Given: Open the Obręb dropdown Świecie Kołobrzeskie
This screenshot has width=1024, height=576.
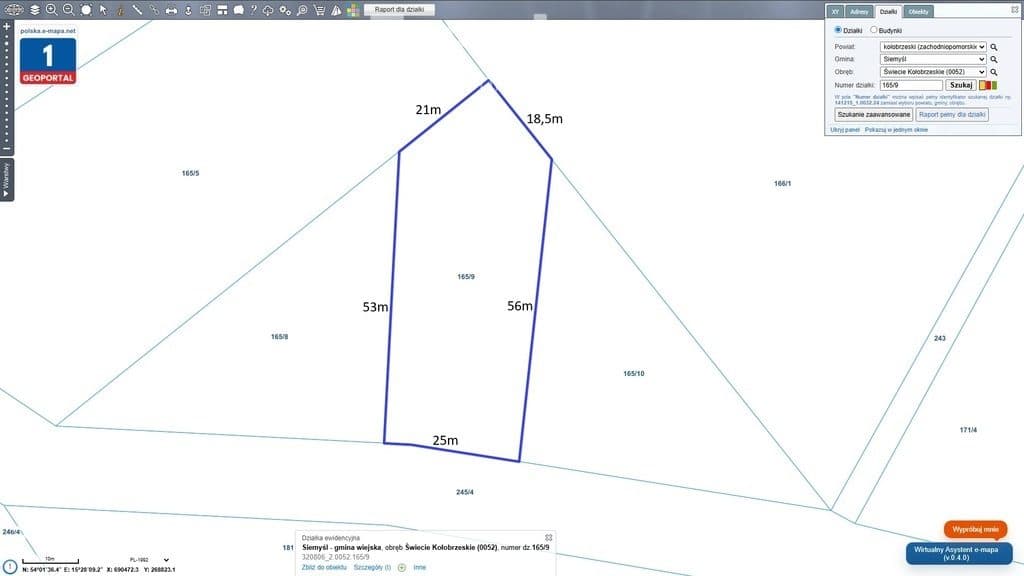Looking at the screenshot, I should pos(933,72).
